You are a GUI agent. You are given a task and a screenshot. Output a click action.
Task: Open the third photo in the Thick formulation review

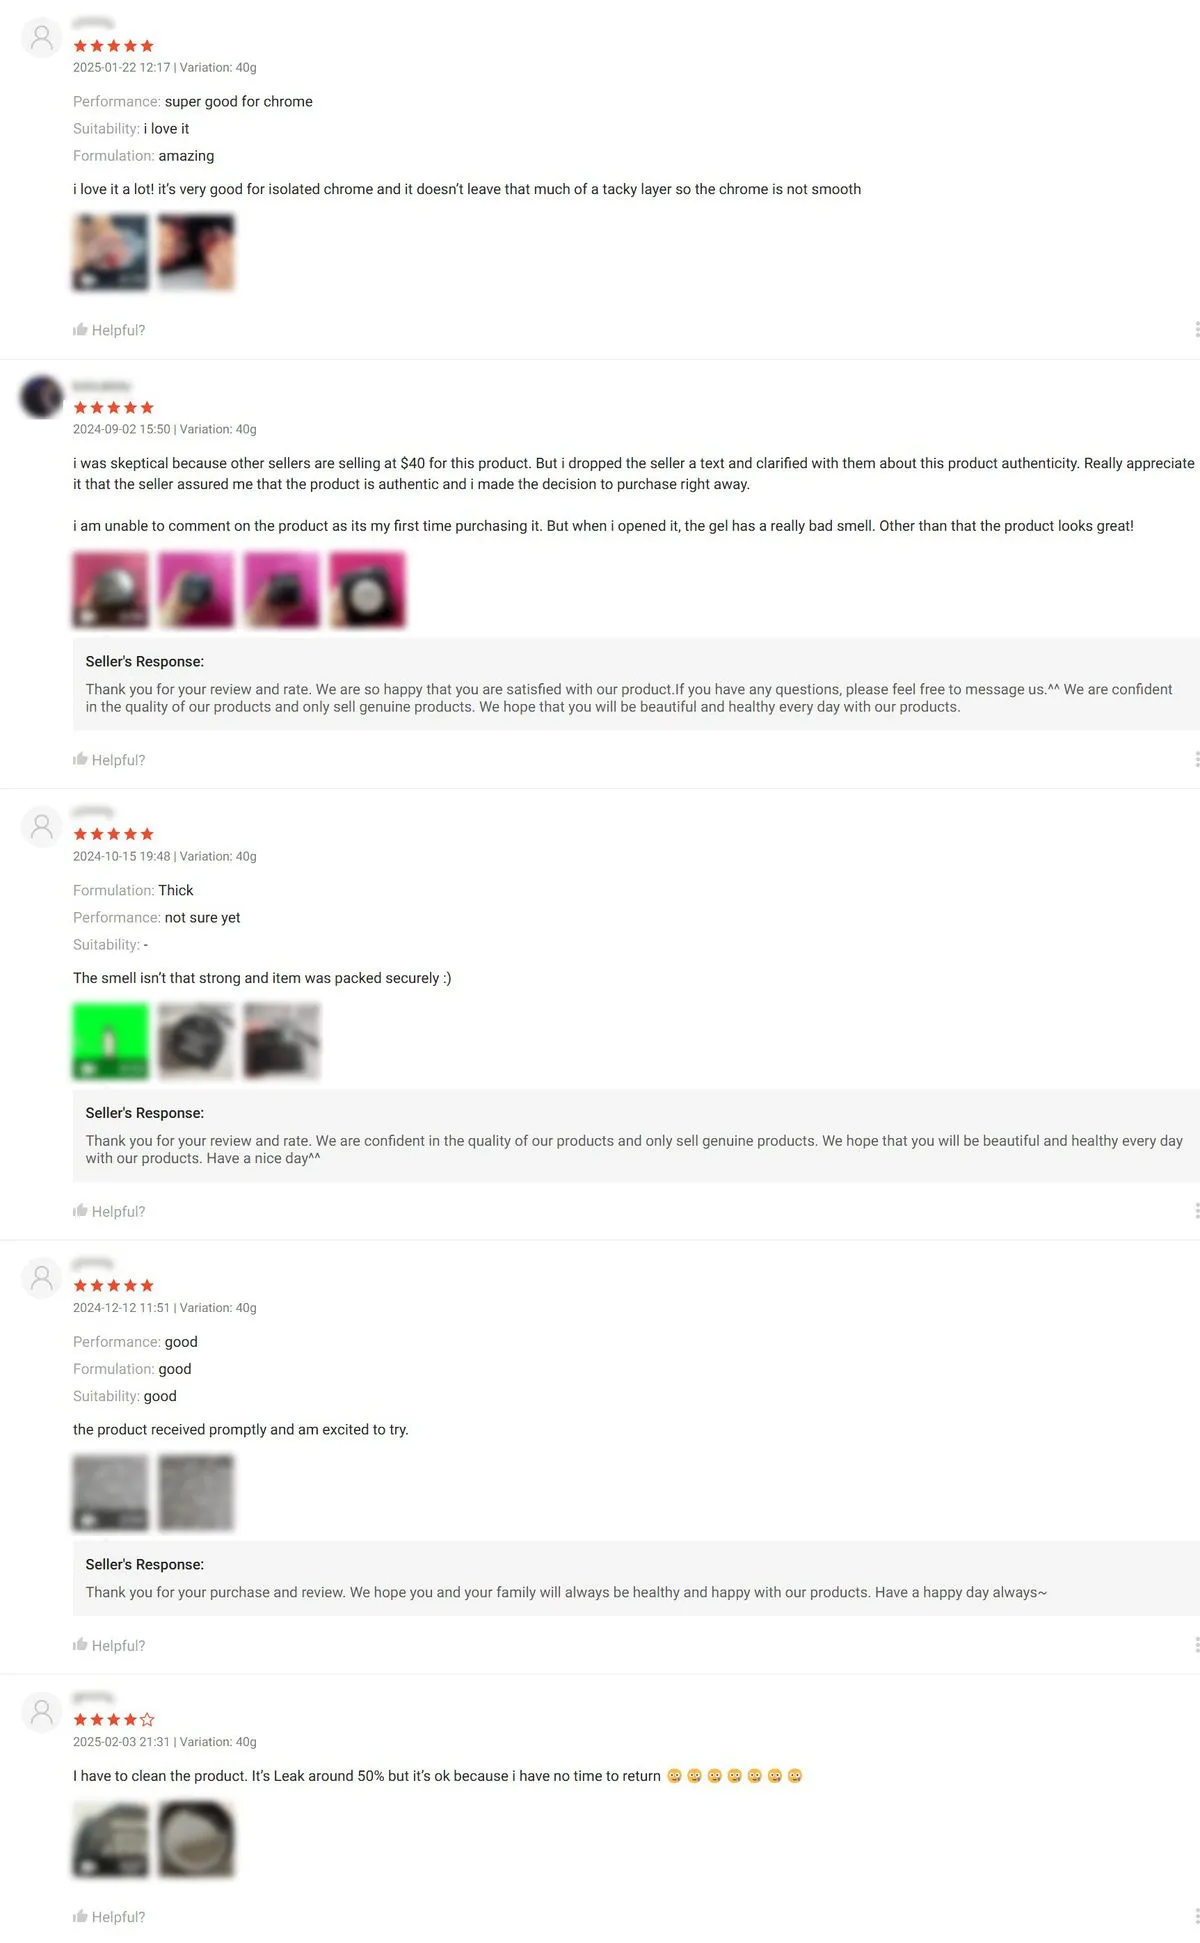[x=282, y=1041]
